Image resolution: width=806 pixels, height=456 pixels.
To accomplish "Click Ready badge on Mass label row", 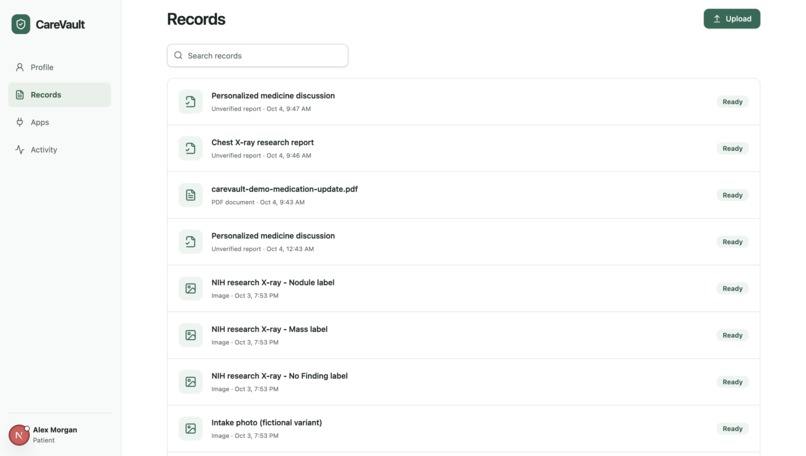I will 732,335.
